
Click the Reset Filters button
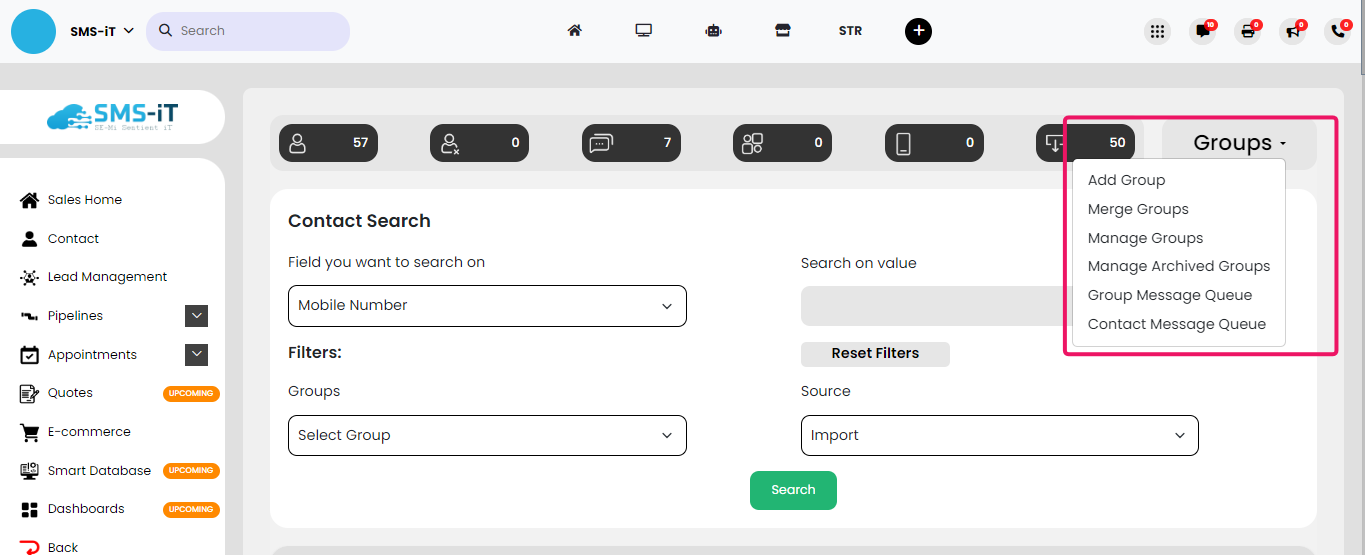(875, 354)
